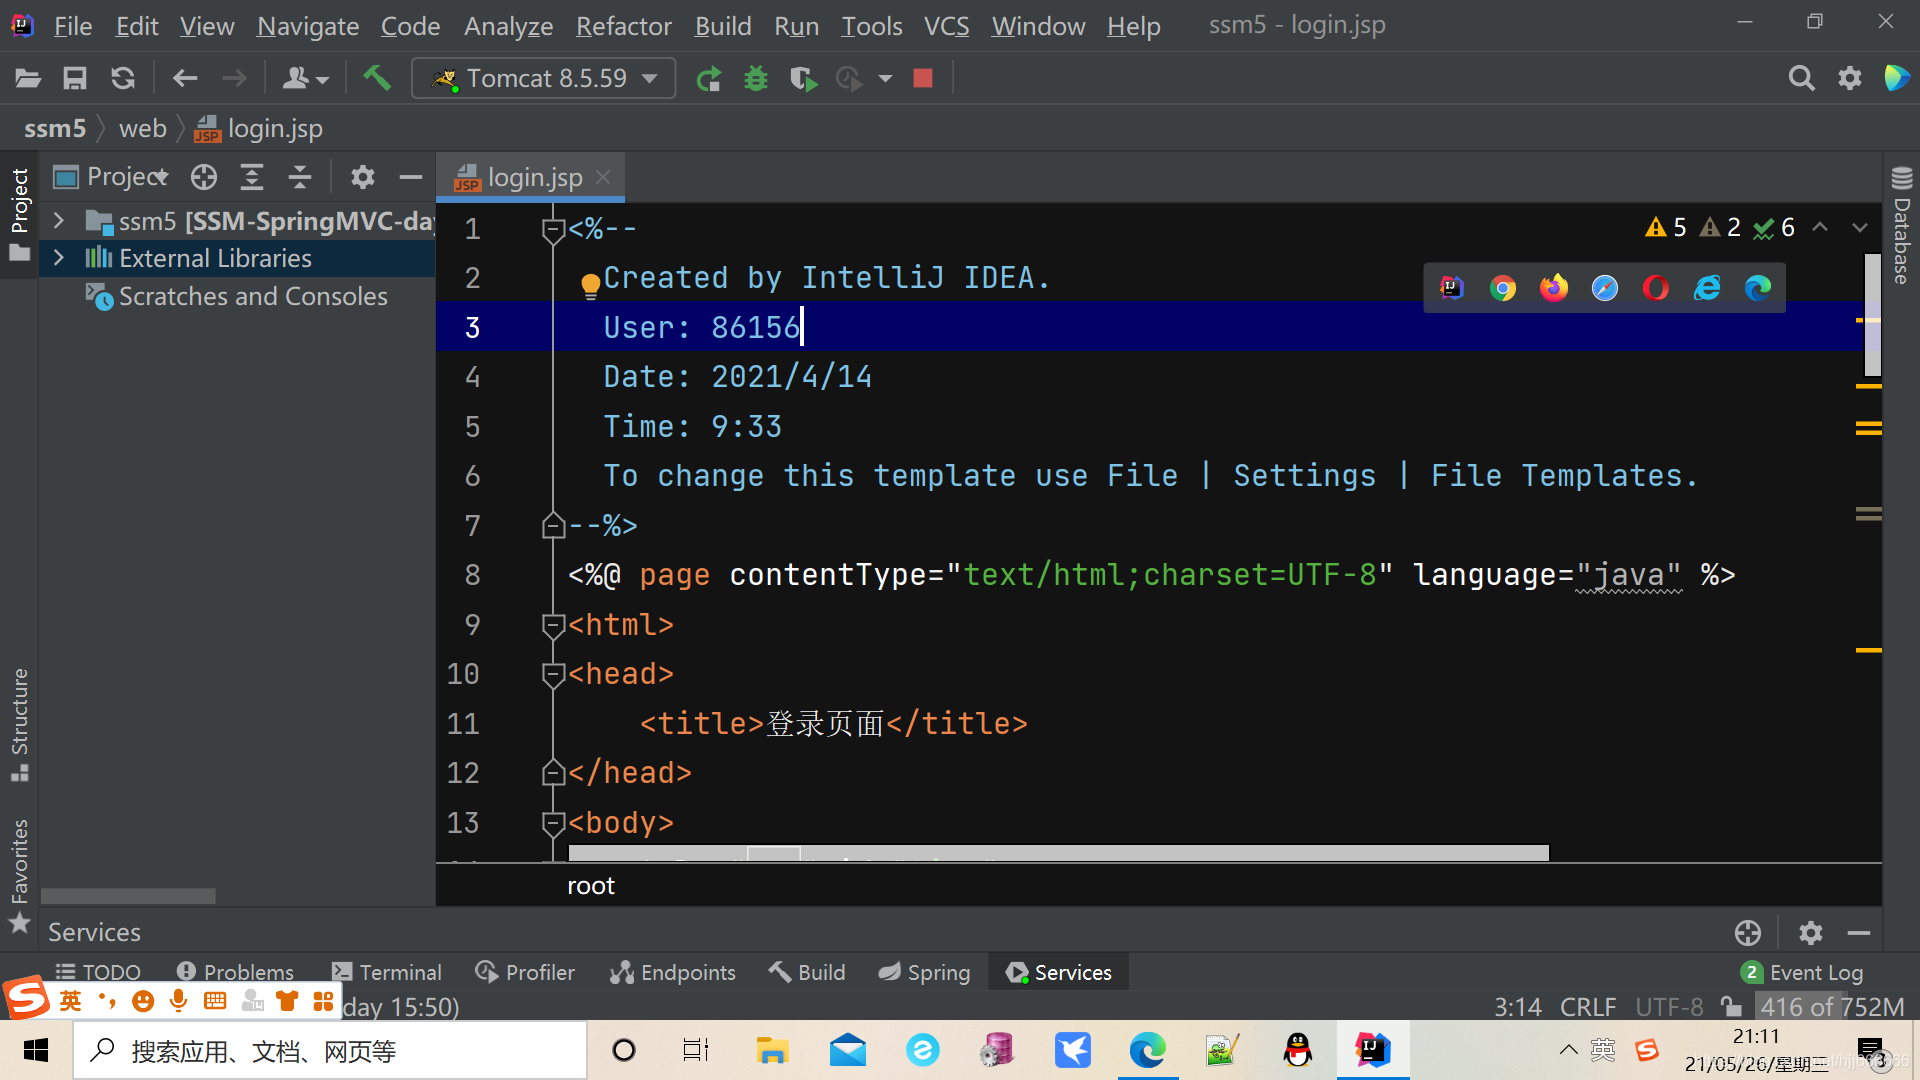Expand External Libraries tree node
The width and height of the screenshot is (1920, 1080).
(59, 258)
